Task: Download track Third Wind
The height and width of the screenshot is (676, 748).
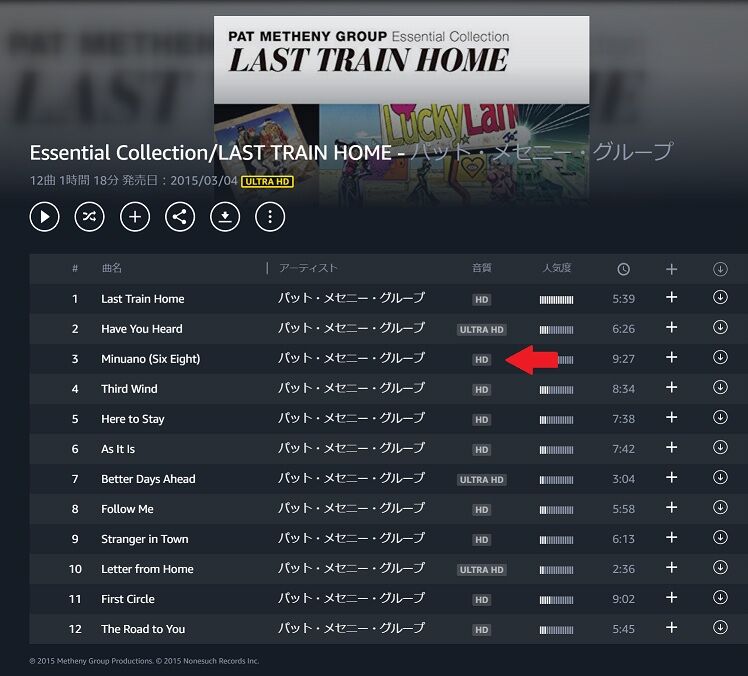Action: [720, 387]
